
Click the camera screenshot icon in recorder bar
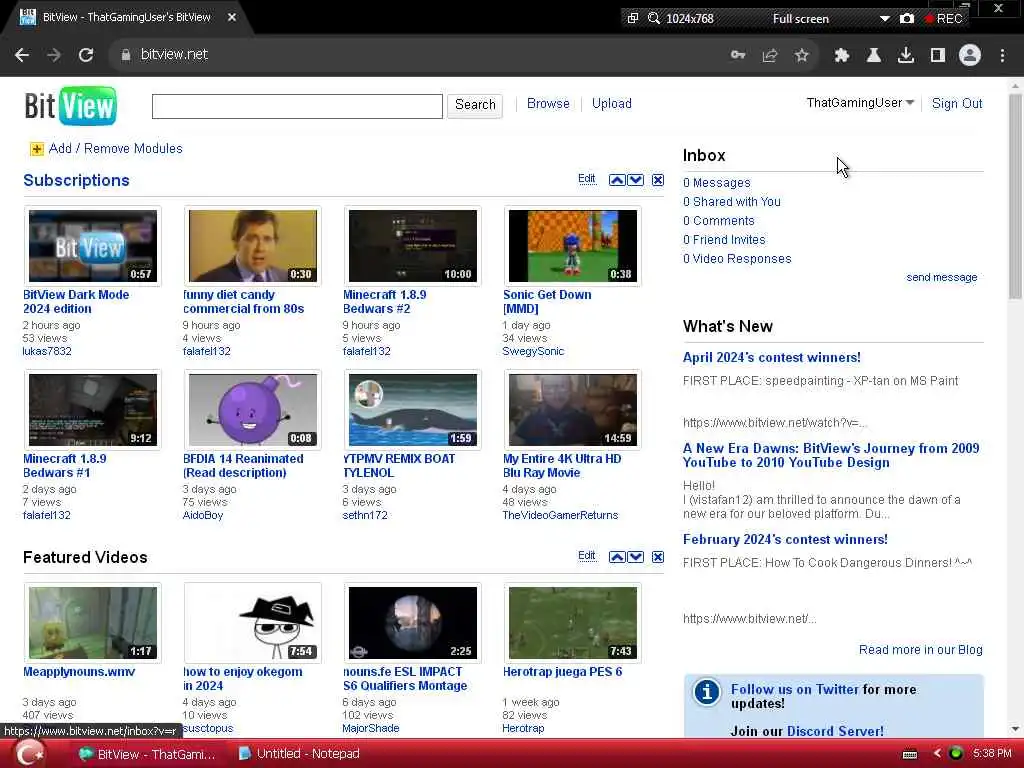click(906, 18)
